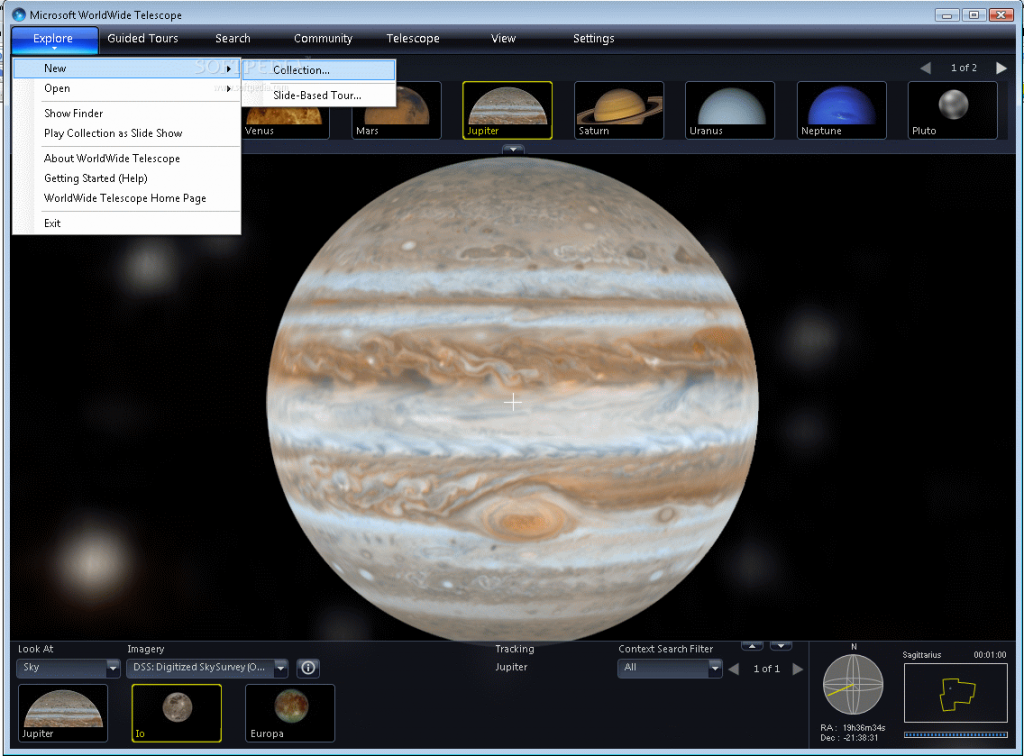Select the Europa thumbnail
The width and height of the screenshot is (1024, 756).
coord(290,714)
